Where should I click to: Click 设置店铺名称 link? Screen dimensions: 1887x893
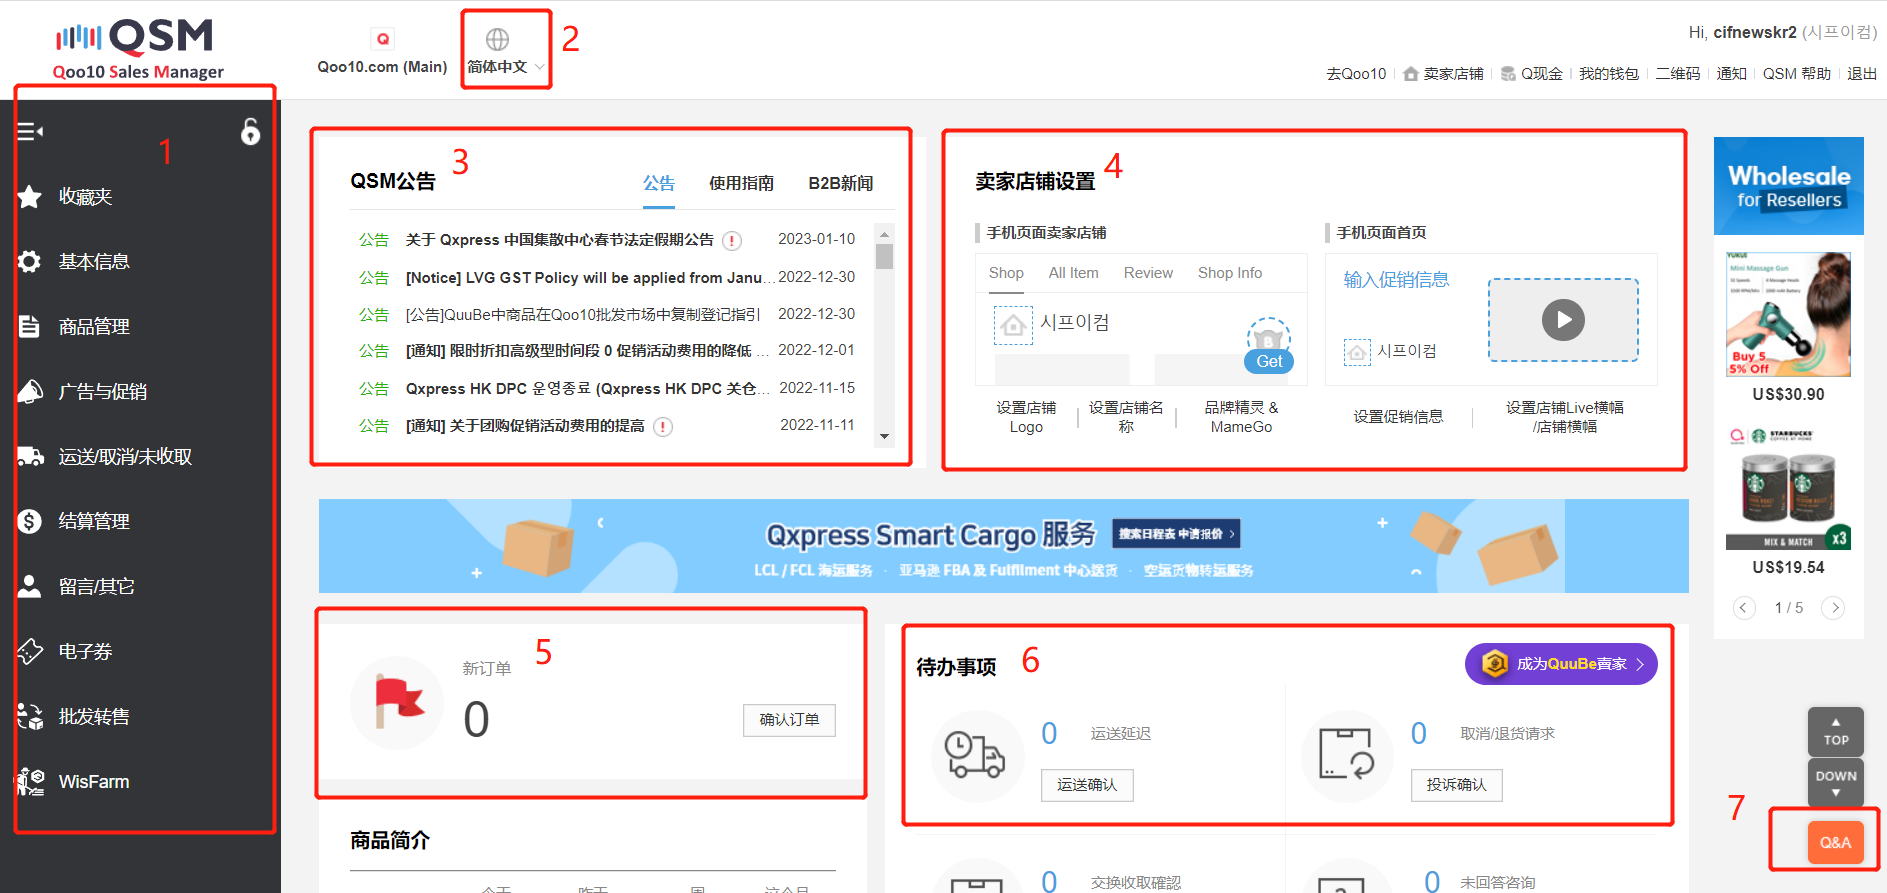point(1126,417)
